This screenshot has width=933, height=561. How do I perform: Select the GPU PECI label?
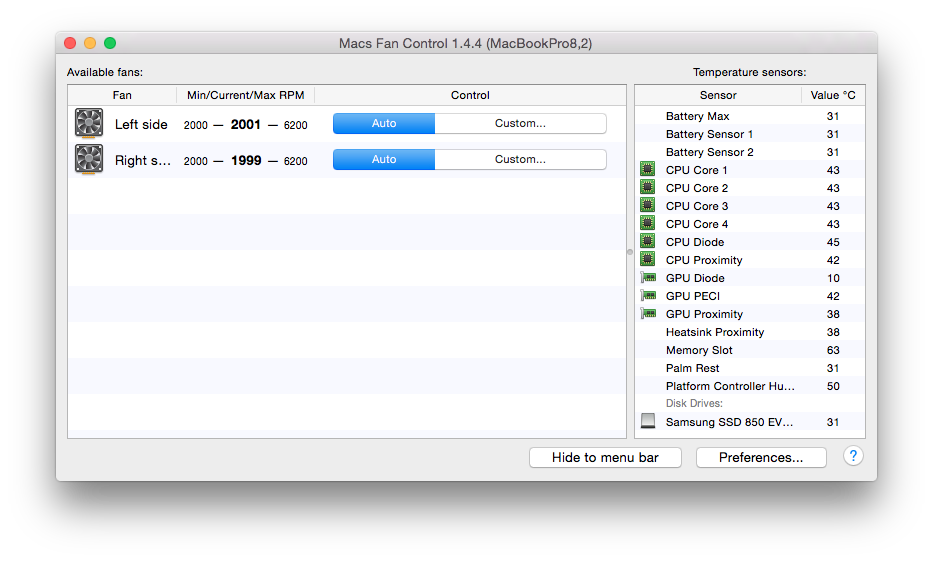click(693, 296)
